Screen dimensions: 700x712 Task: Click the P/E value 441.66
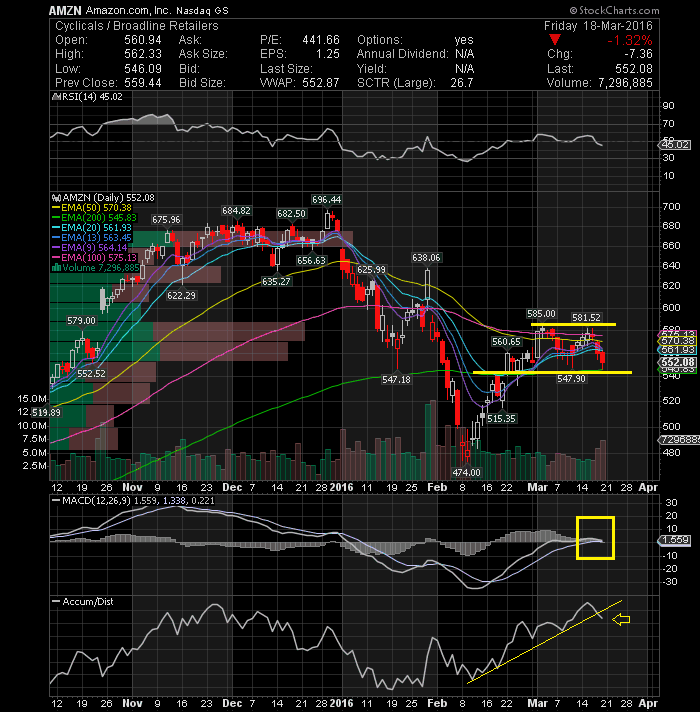click(x=321, y=40)
